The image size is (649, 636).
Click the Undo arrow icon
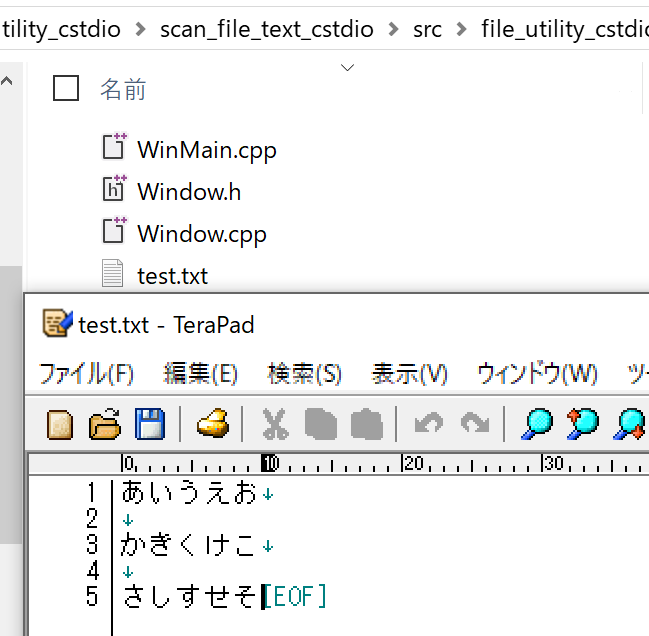(429, 423)
